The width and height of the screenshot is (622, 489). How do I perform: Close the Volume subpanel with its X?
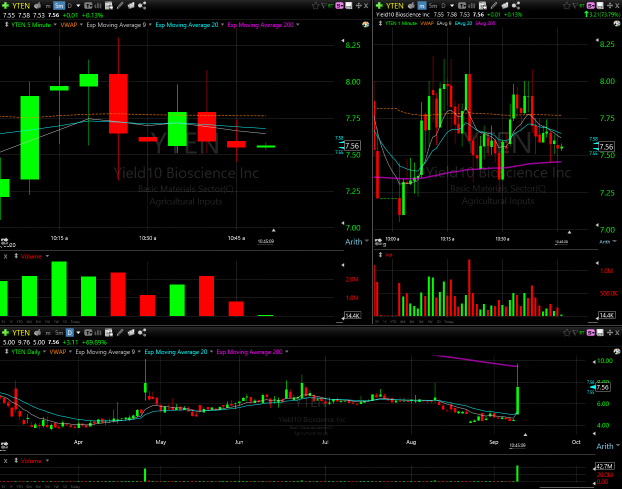tap(5, 256)
